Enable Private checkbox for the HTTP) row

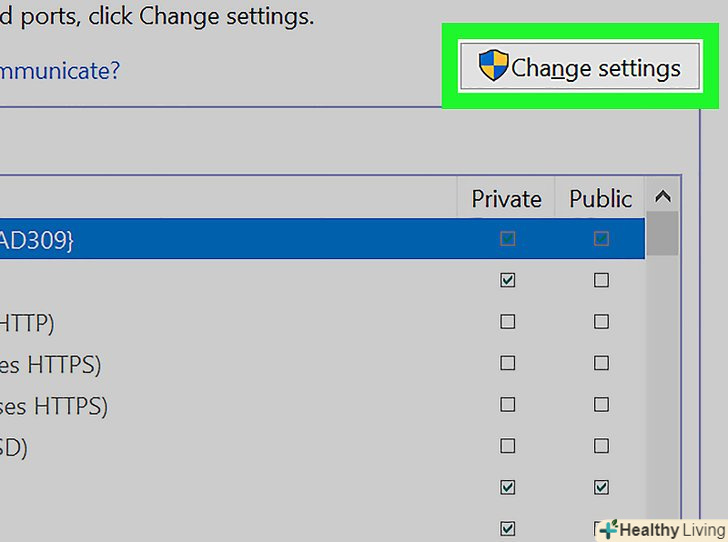point(508,322)
